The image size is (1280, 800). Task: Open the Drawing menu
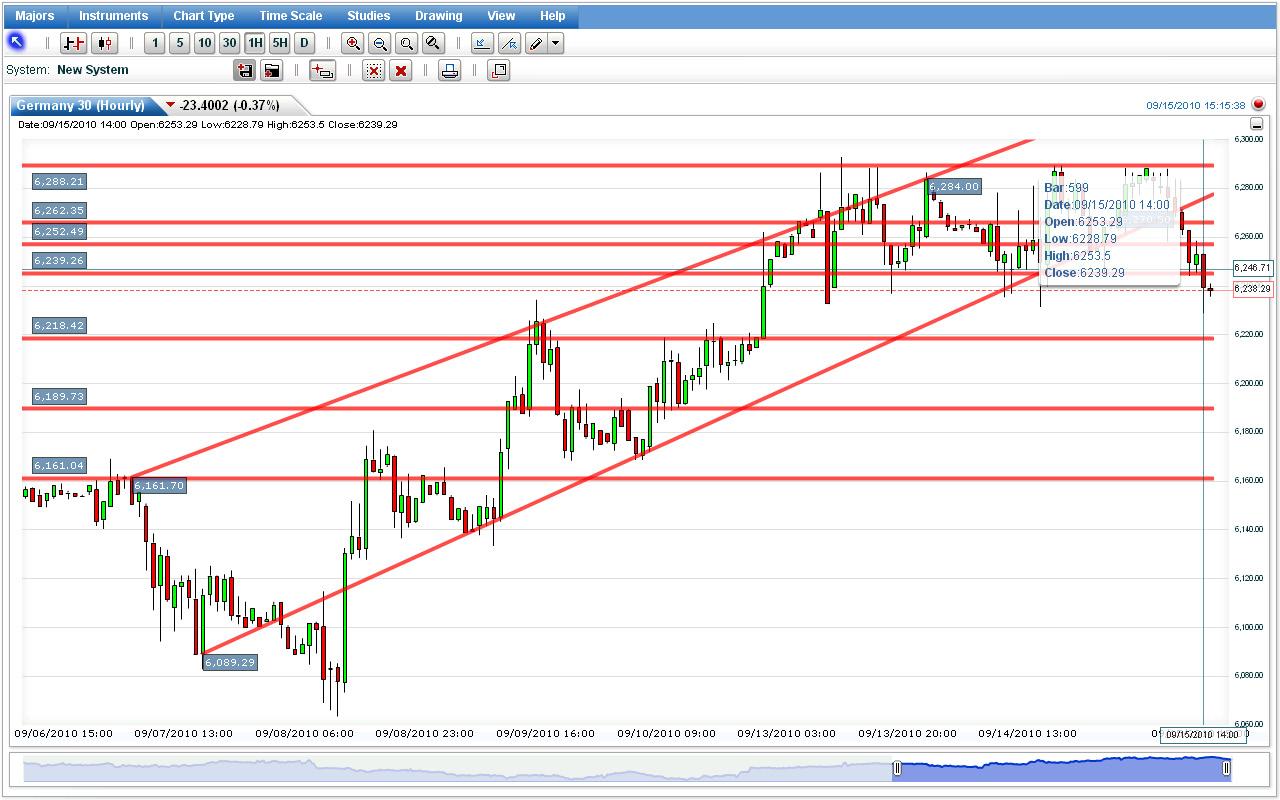coord(438,16)
